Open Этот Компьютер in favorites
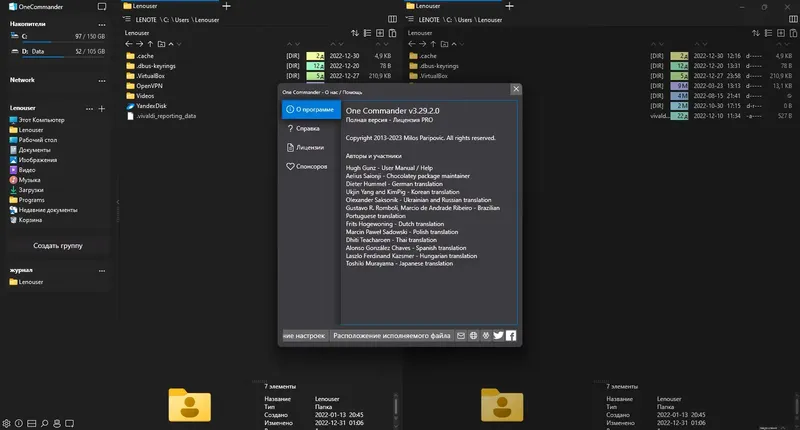 37,120
